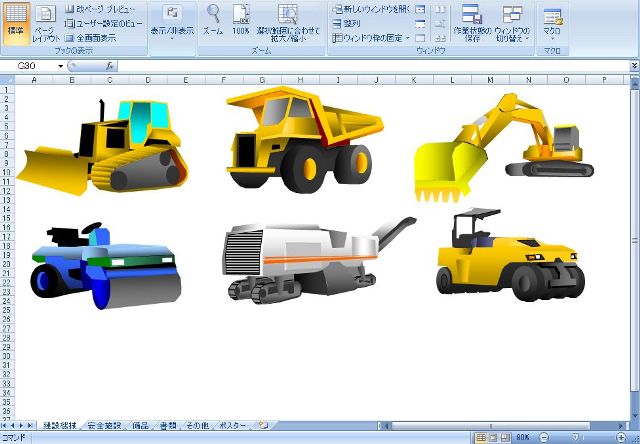The width and height of the screenshot is (640, 444).
Task: Click the Name Box showing G30
Action: 29,66
